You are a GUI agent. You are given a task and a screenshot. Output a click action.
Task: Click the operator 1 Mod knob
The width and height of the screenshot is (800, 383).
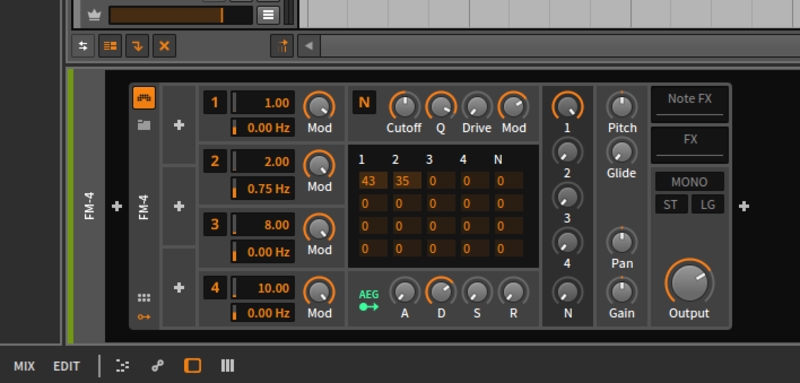(319, 107)
